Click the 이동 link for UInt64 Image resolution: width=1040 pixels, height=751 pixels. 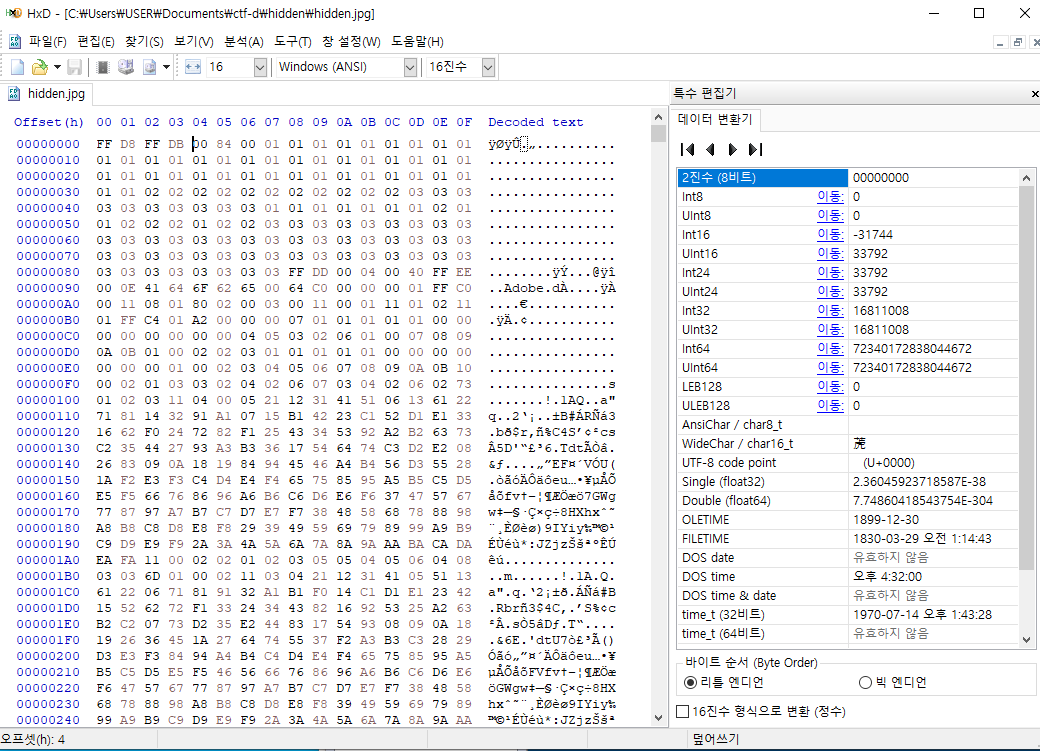tap(830, 368)
